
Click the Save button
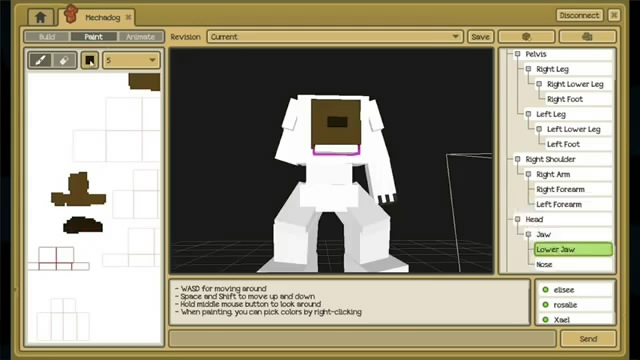coord(480,37)
